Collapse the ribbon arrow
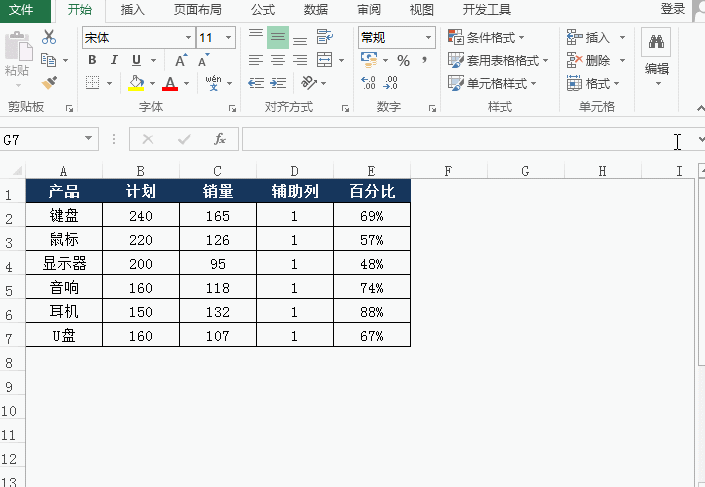This screenshot has height=487, width=705. click(x=701, y=108)
